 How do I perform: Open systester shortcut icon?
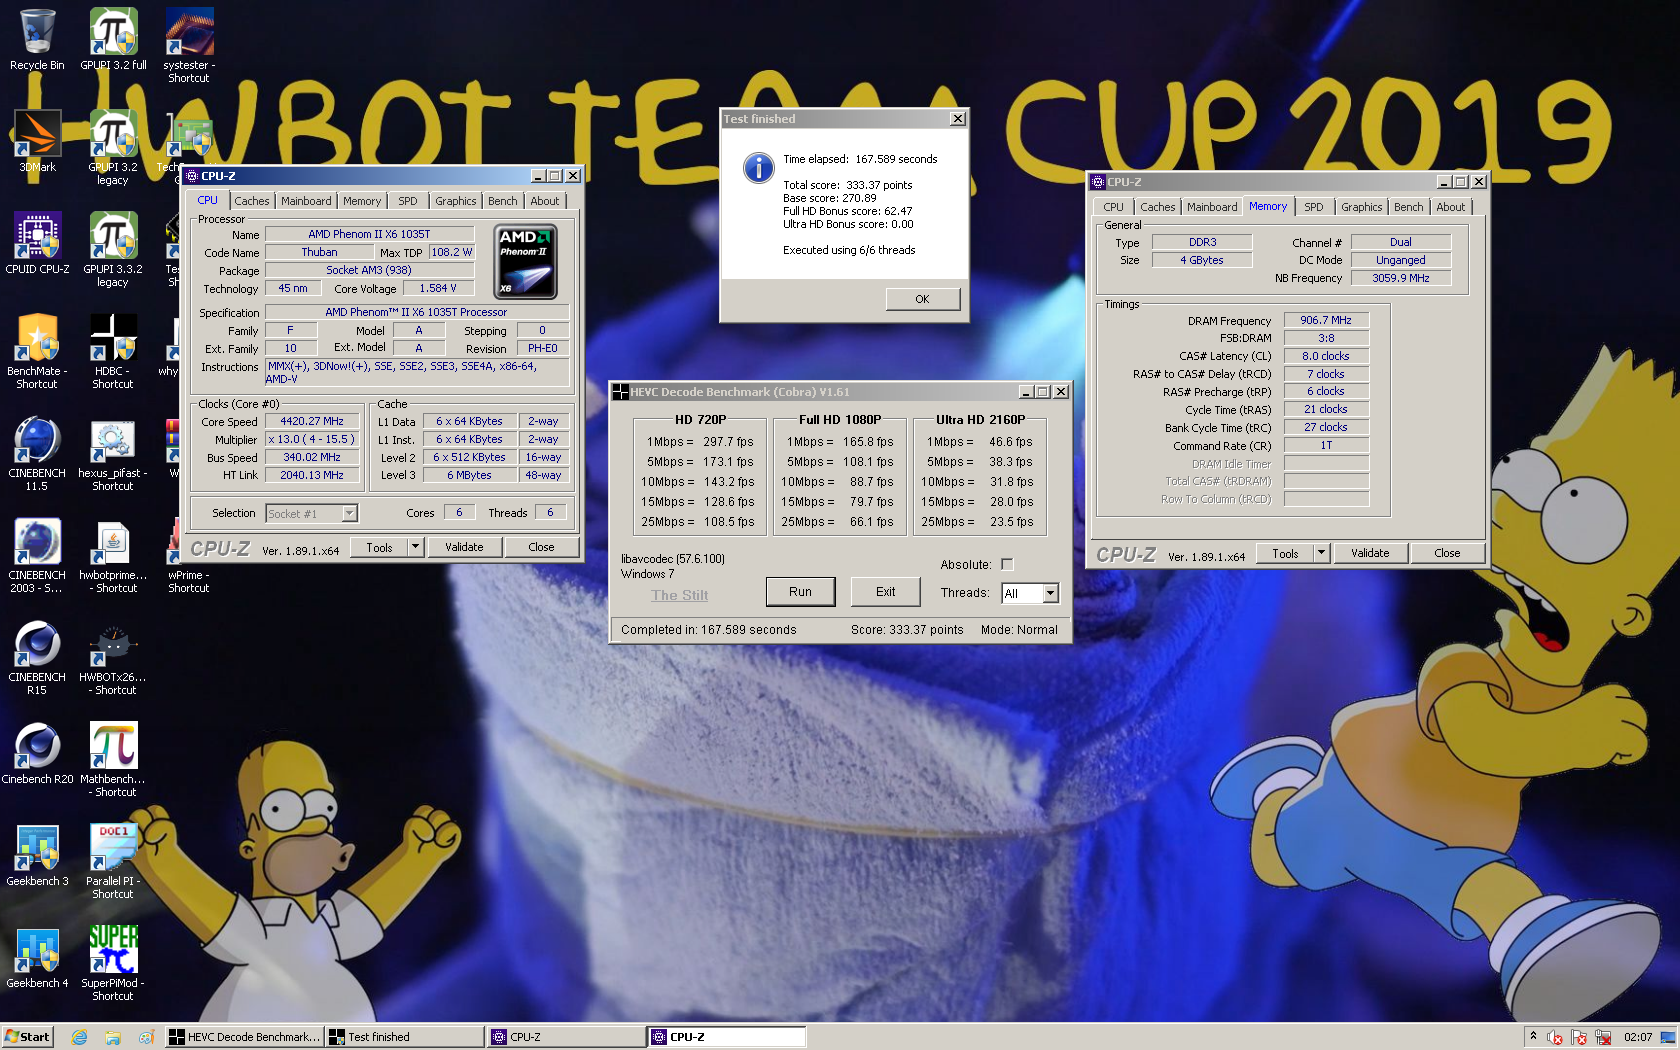click(x=189, y=46)
